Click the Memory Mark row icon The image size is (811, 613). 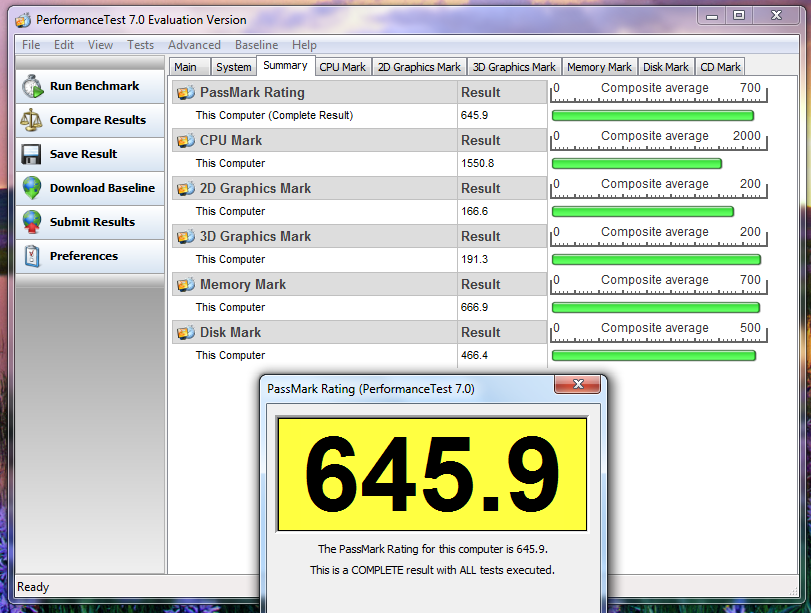pos(186,285)
